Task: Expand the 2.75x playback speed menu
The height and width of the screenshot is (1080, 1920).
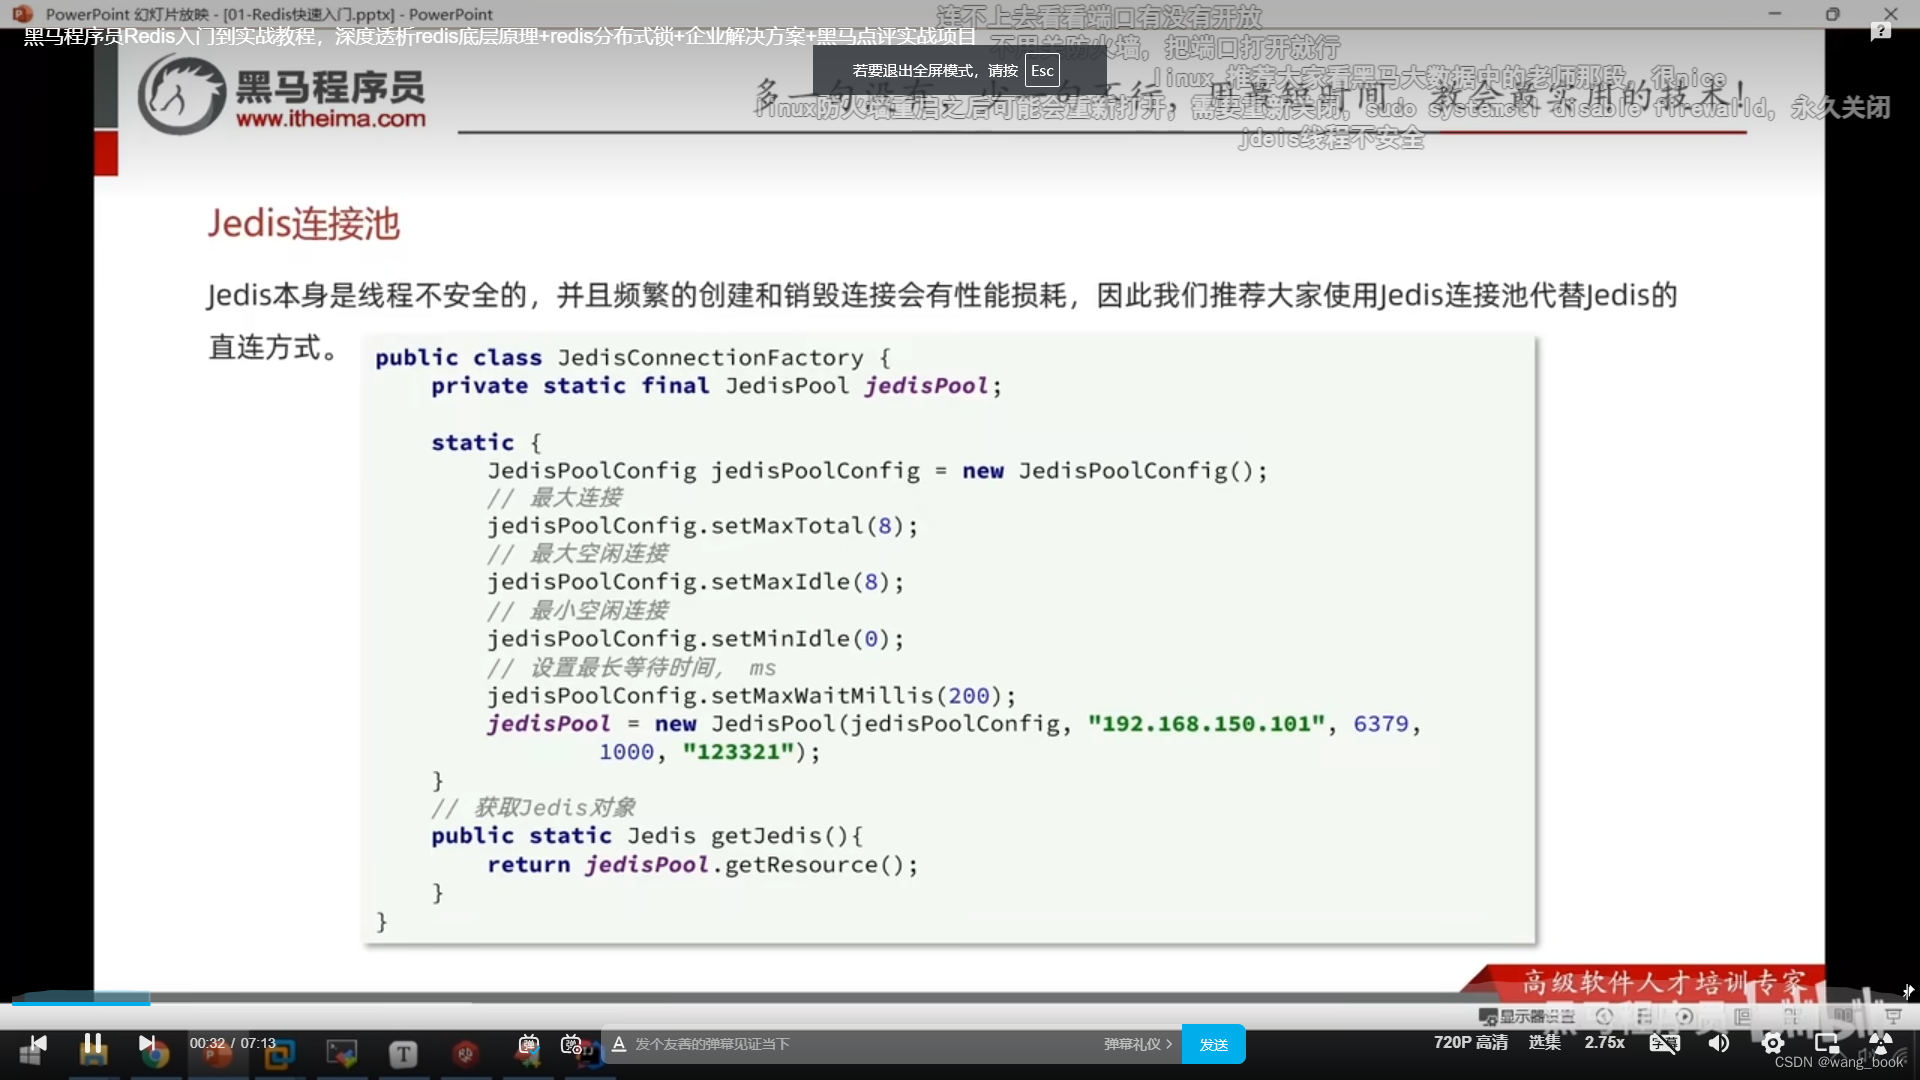Action: click(1604, 1042)
